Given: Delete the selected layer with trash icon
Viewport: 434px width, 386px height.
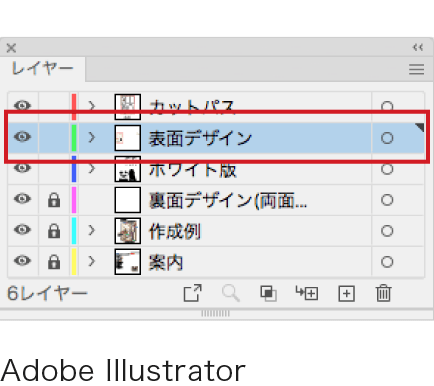Looking at the screenshot, I should [383, 293].
